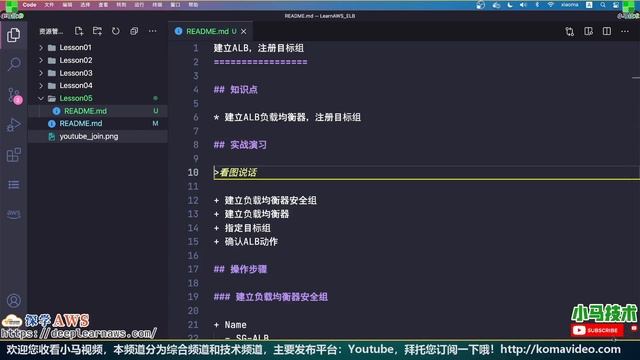Viewport: 640px width, 360px height.
Task: Switch to README.md editor tab
Action: 210,31
